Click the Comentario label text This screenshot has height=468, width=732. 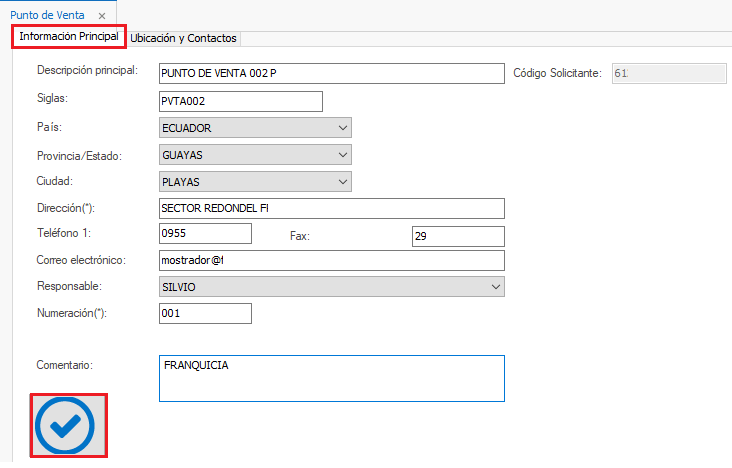coord(64,365)
